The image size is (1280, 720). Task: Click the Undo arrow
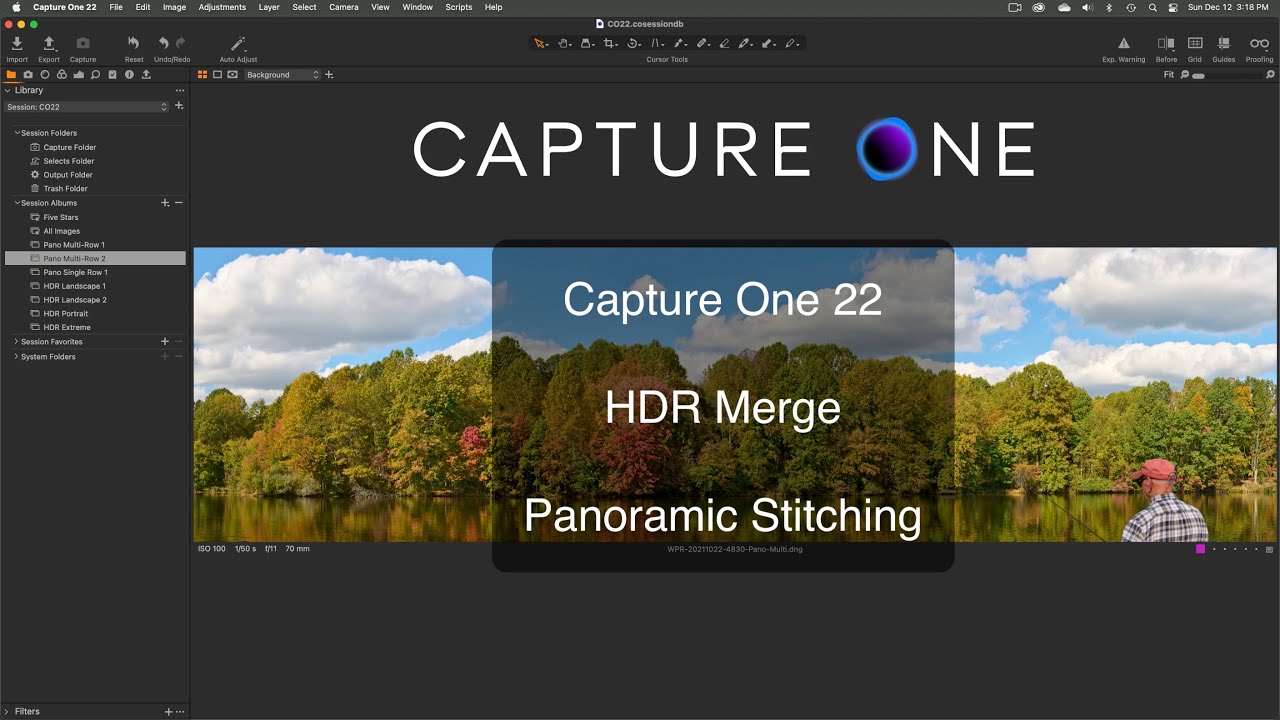163,43
